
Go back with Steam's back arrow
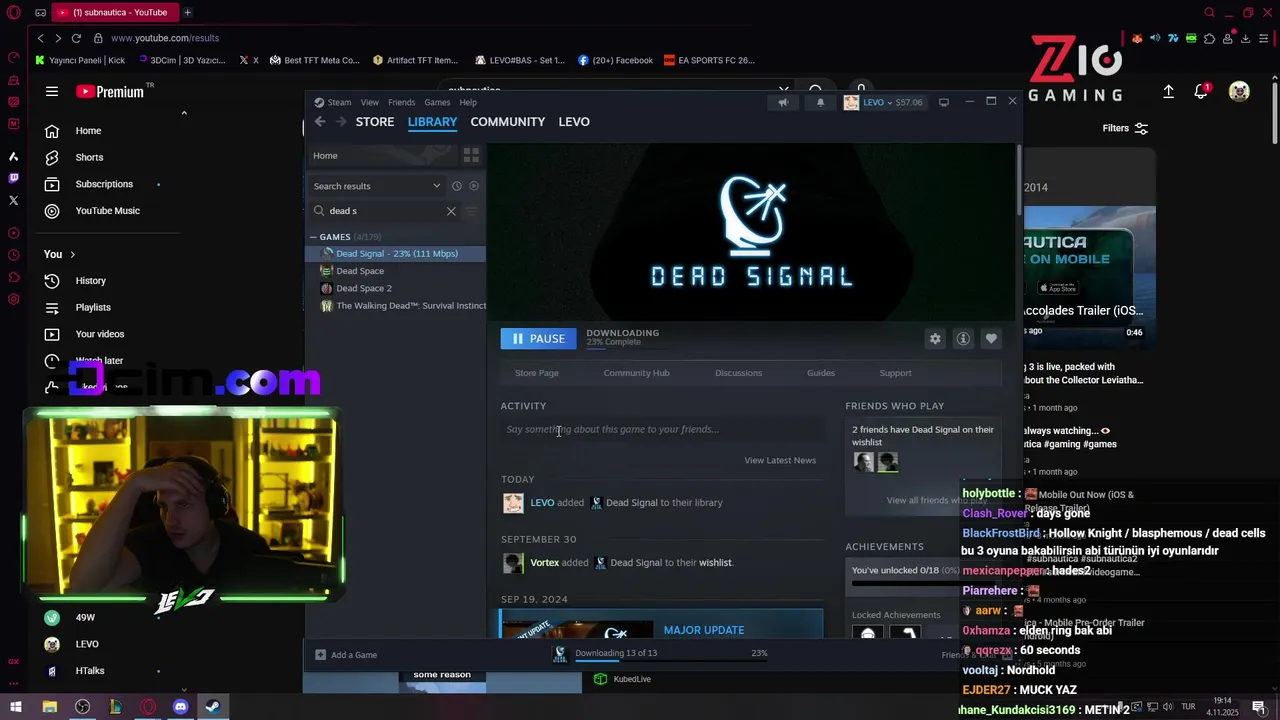pos(320,122)
